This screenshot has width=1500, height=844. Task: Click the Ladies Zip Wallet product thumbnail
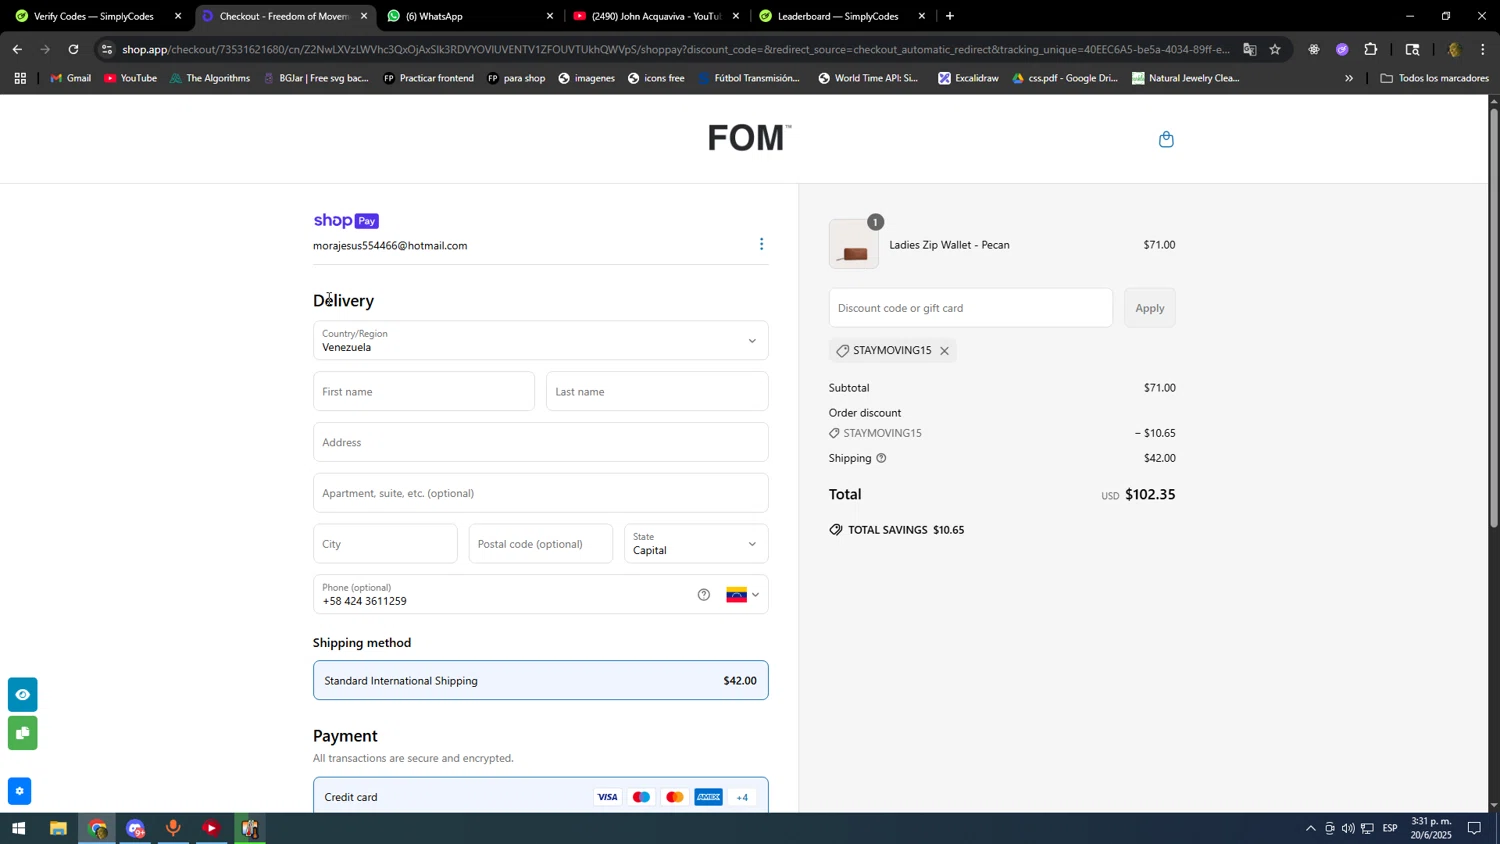coord(854,245)
